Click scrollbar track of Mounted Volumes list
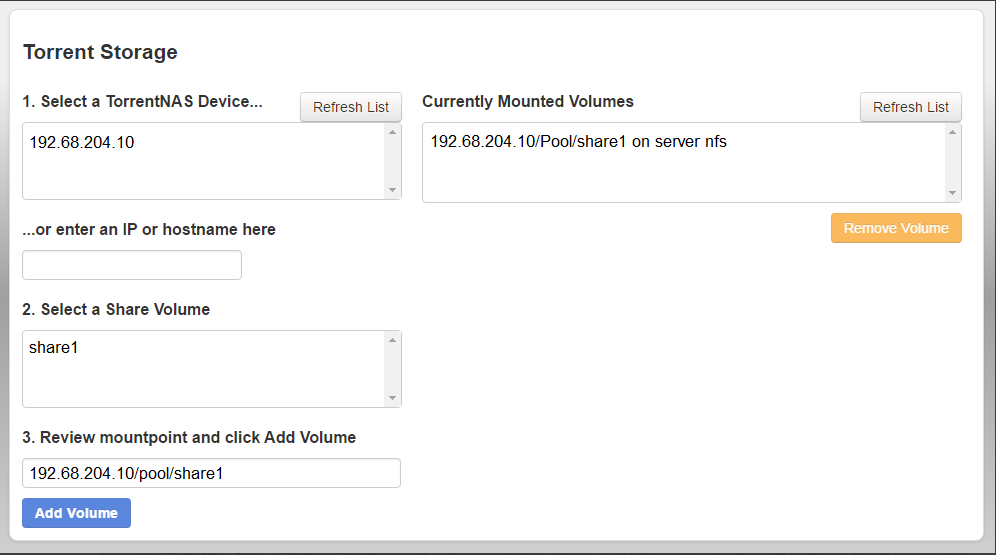The height and width of the screenshot is (555, 996). point(952,162)
